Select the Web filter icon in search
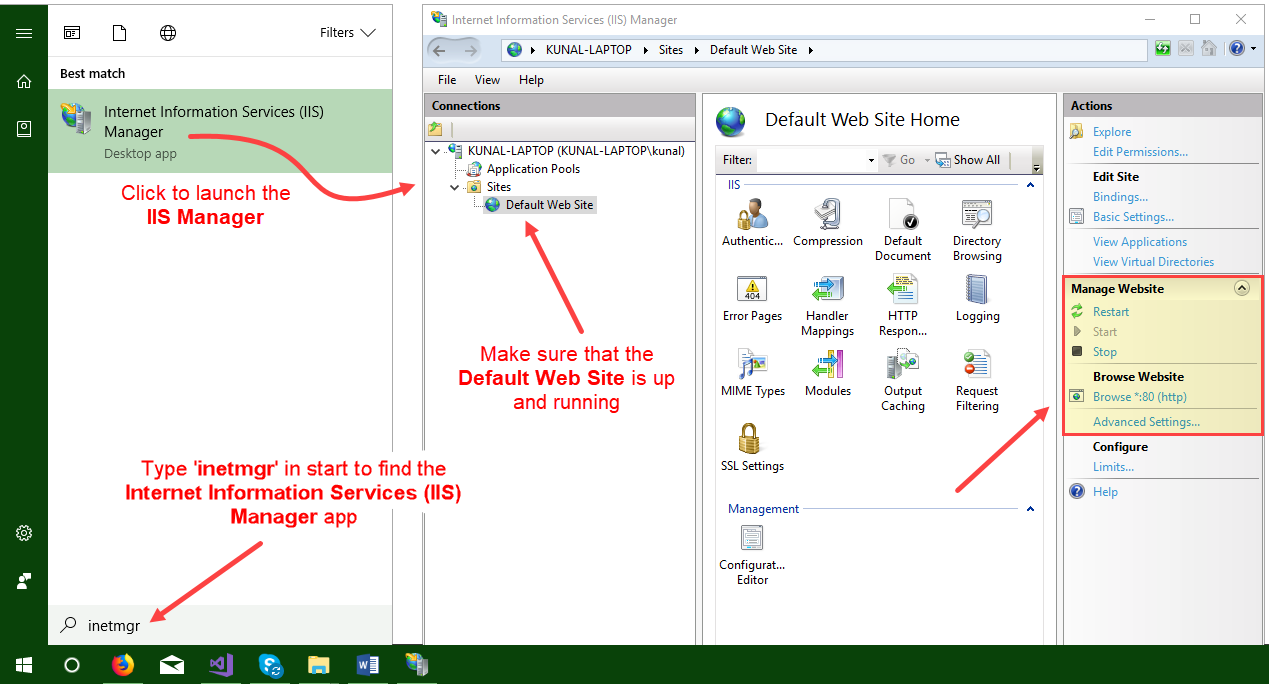1269x684 pixels. [x=168, y=33]
